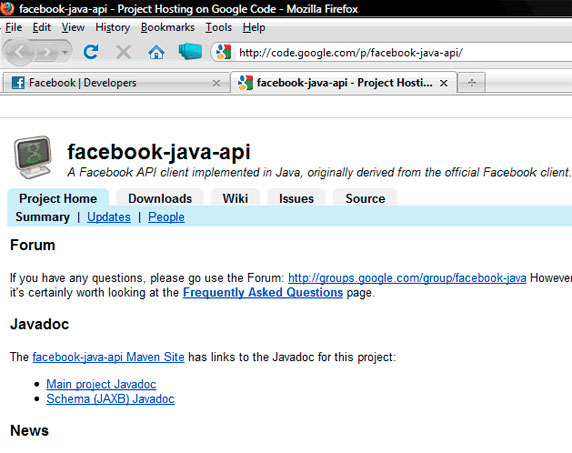Open the File menu

pyautogui.click(x=13, y=27)
